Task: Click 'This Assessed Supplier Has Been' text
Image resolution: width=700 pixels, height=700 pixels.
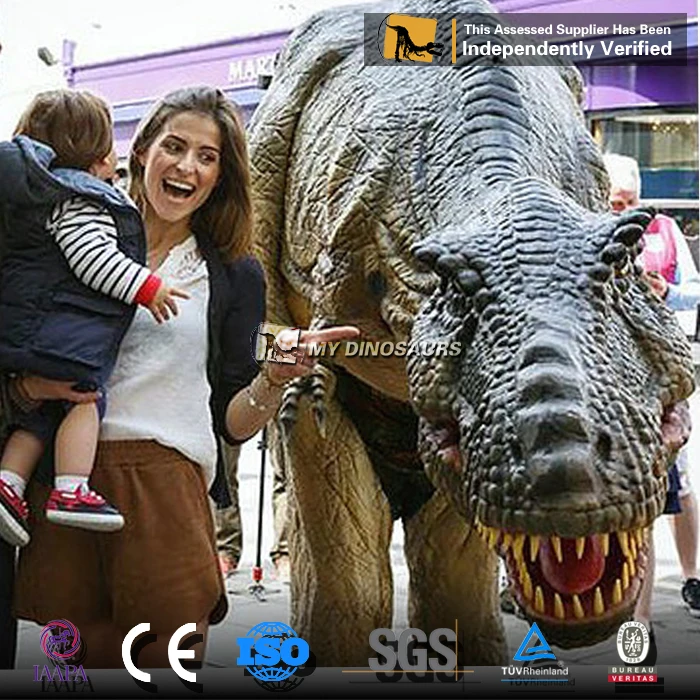Action: coord(567,29)
